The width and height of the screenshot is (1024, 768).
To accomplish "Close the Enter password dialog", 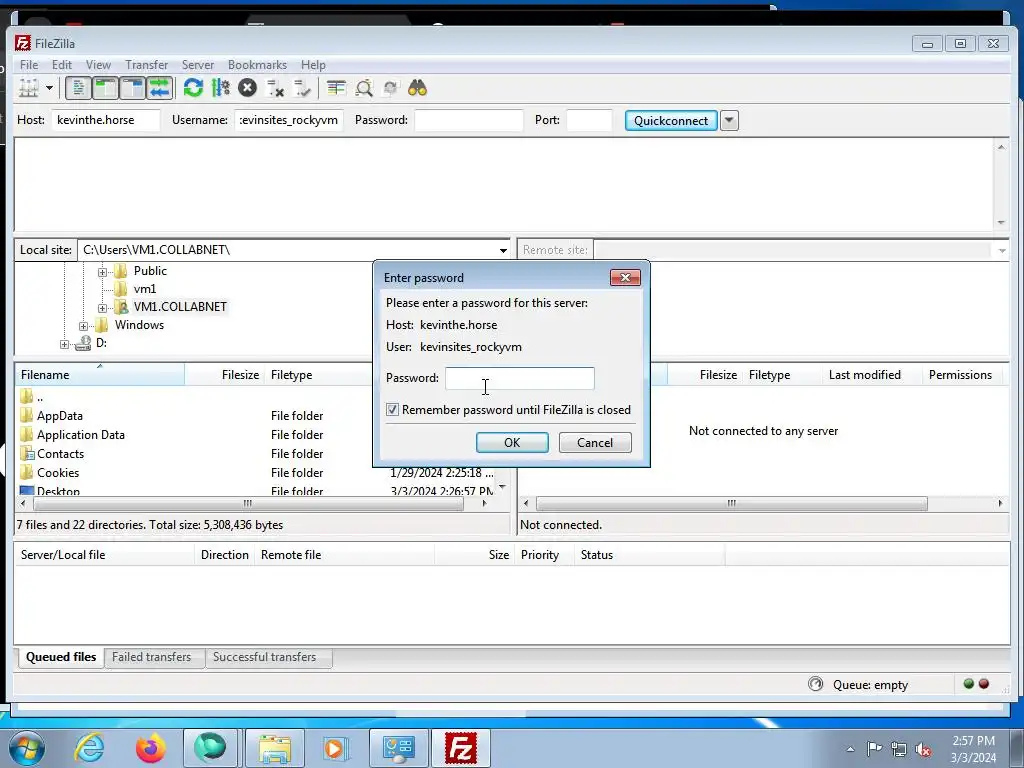I will (625, 278).
